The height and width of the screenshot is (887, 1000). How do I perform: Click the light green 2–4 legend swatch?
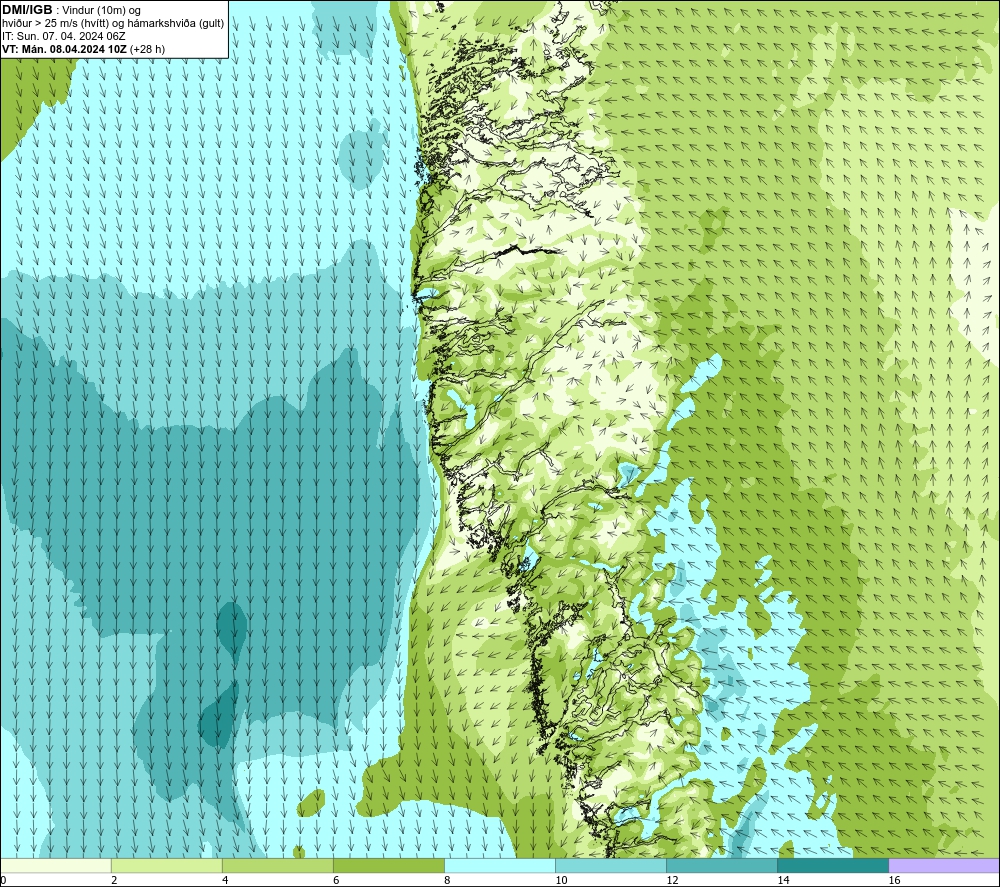tap(166, 865)
